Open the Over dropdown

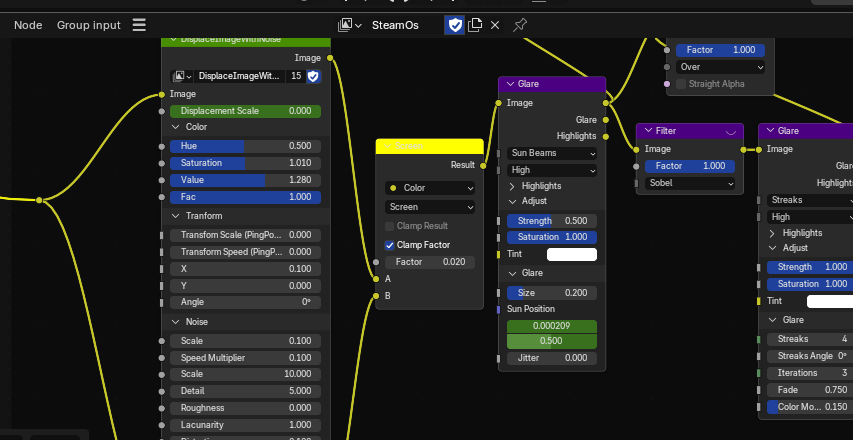(720, 67)
